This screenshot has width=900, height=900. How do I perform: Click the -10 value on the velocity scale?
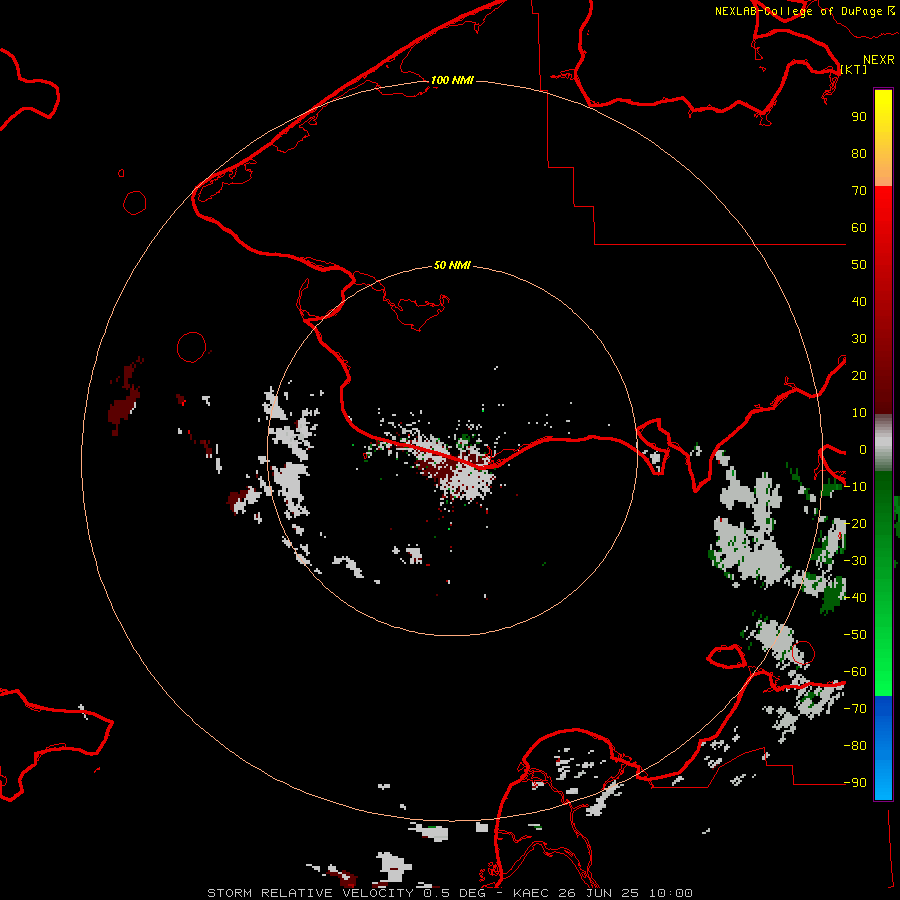tap(855, 487)
